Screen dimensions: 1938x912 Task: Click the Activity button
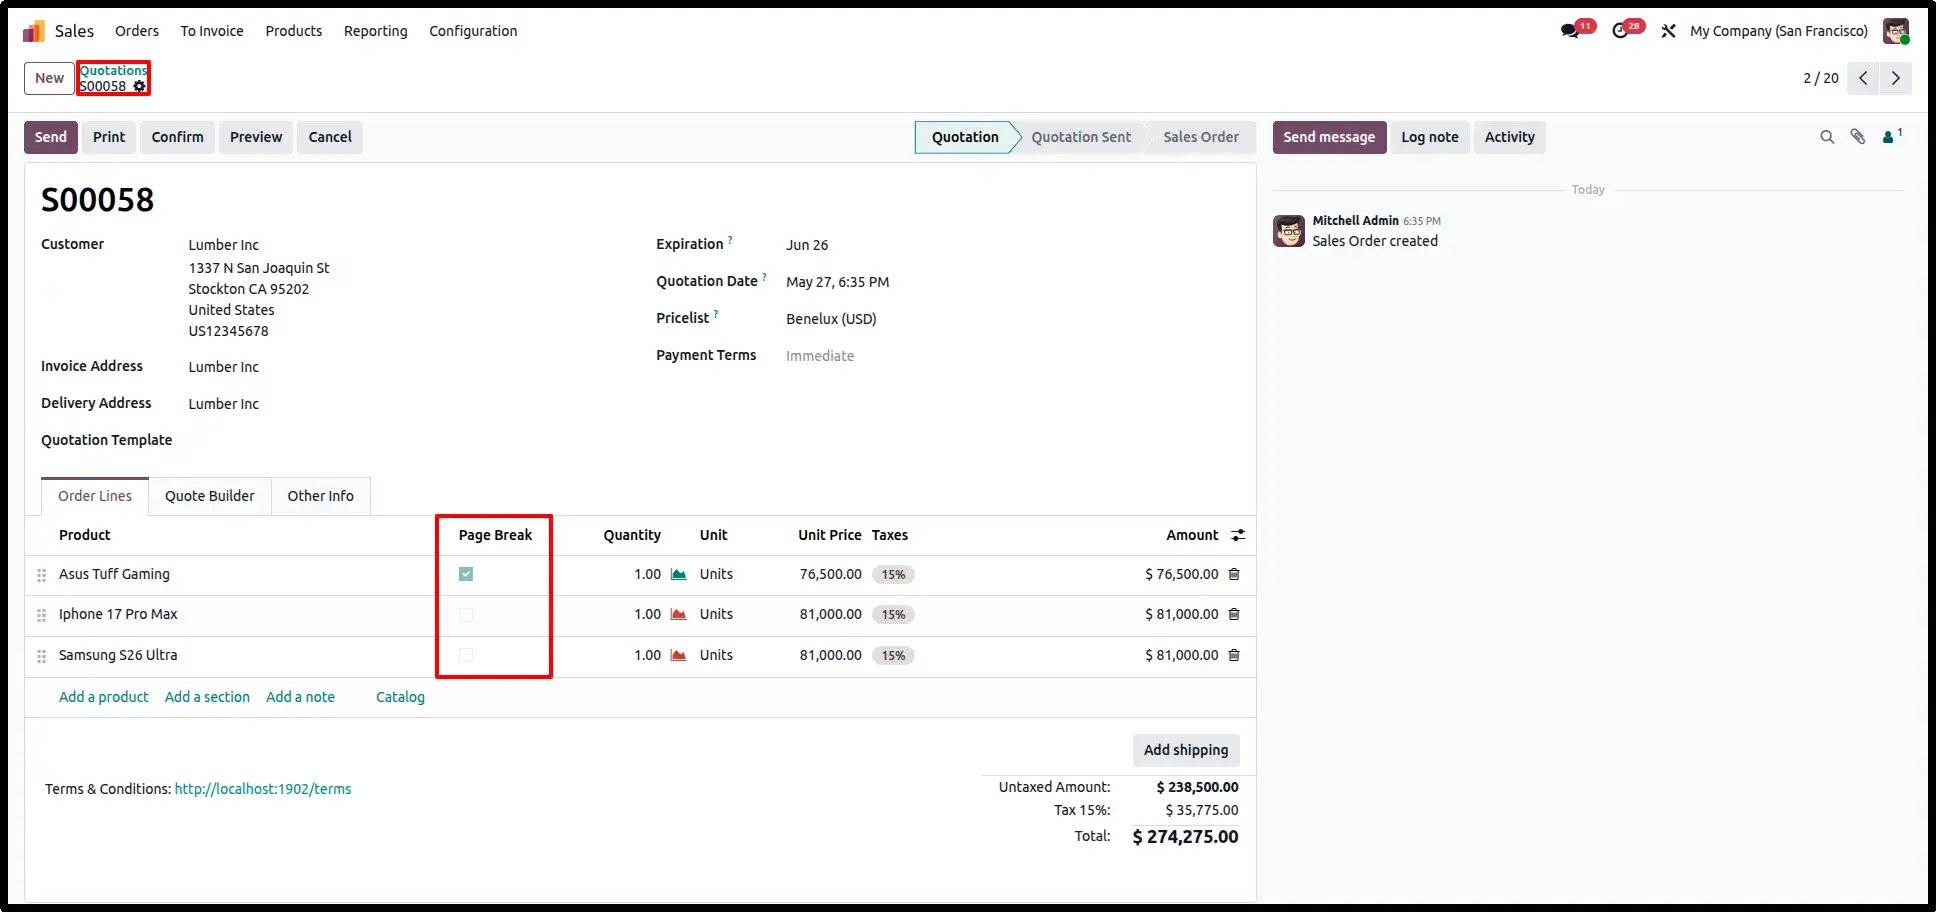click(x=1509, y=137)
